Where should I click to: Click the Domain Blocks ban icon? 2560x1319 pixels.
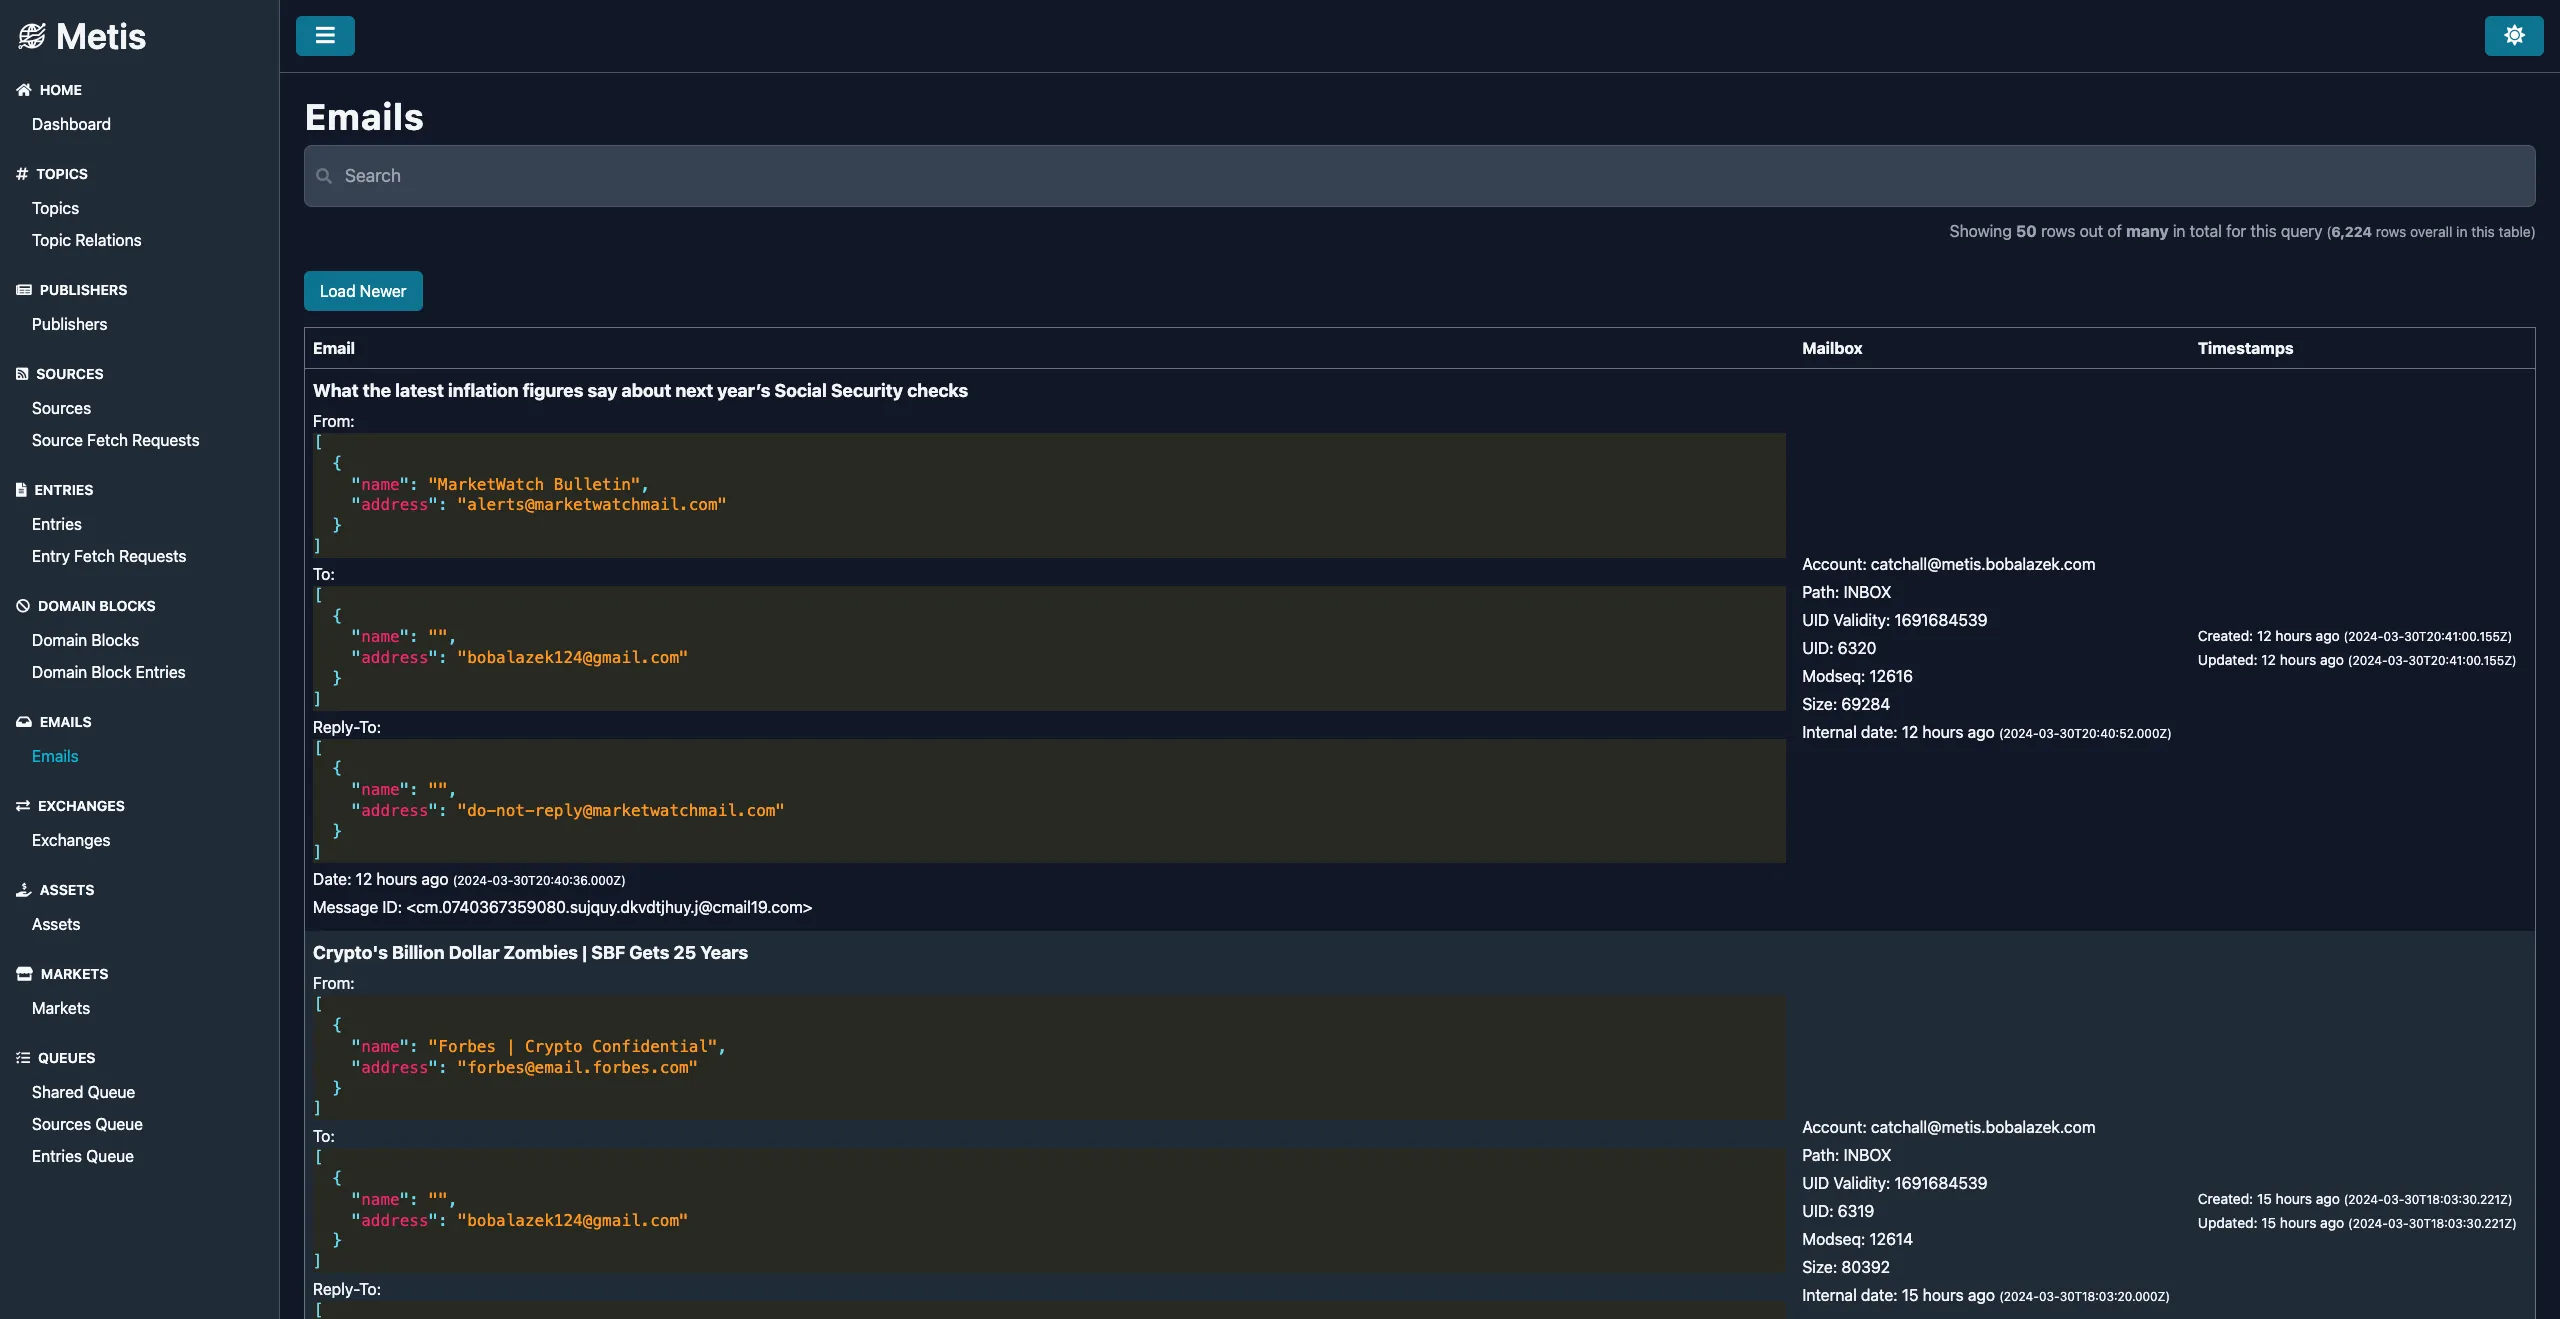coord(23,606)
